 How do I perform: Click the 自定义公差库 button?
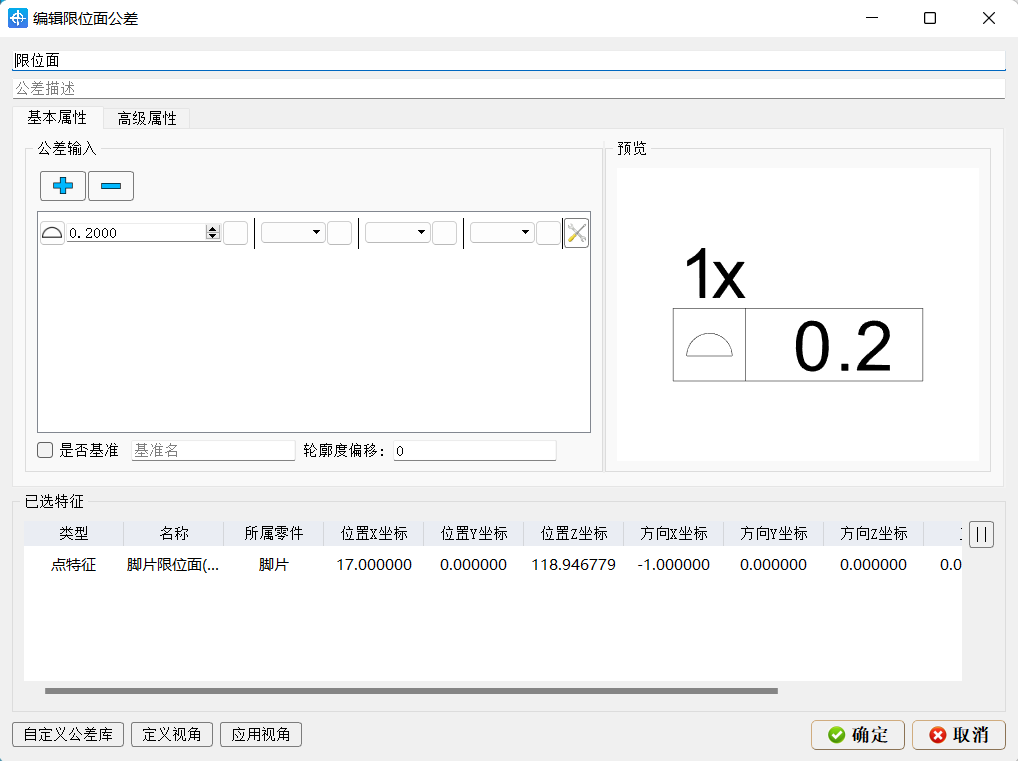(x=67, y=734)
